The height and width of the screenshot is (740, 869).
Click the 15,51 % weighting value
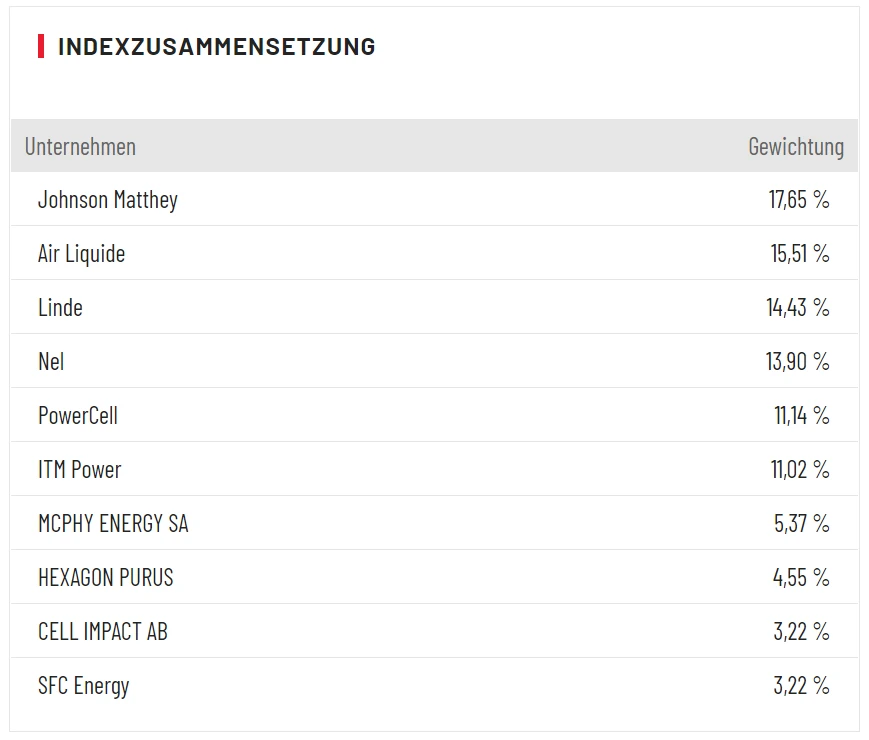[x=799, y=254]
